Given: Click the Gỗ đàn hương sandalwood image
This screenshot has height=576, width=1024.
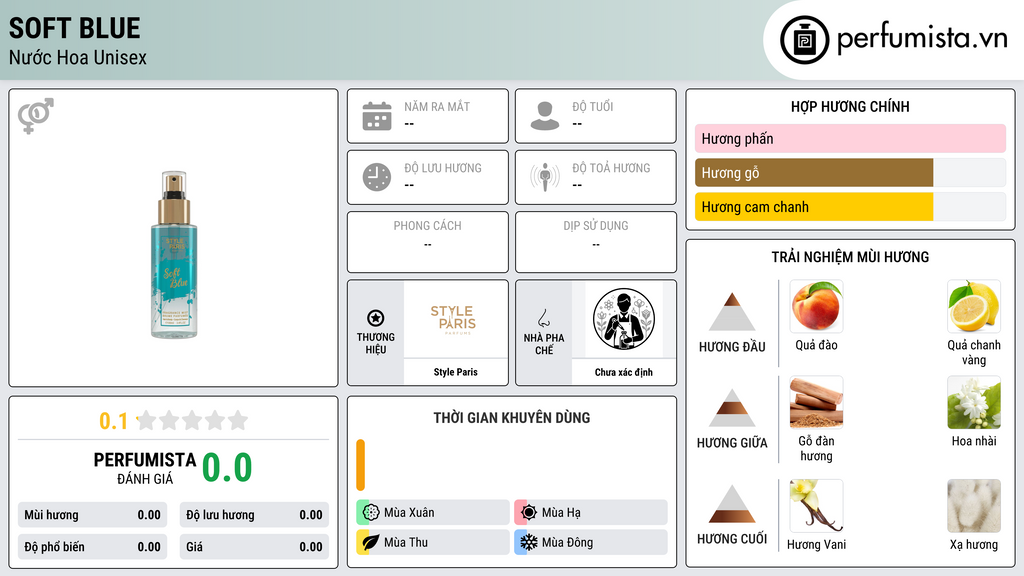Looking at the screenshot, I should [816, 402].
